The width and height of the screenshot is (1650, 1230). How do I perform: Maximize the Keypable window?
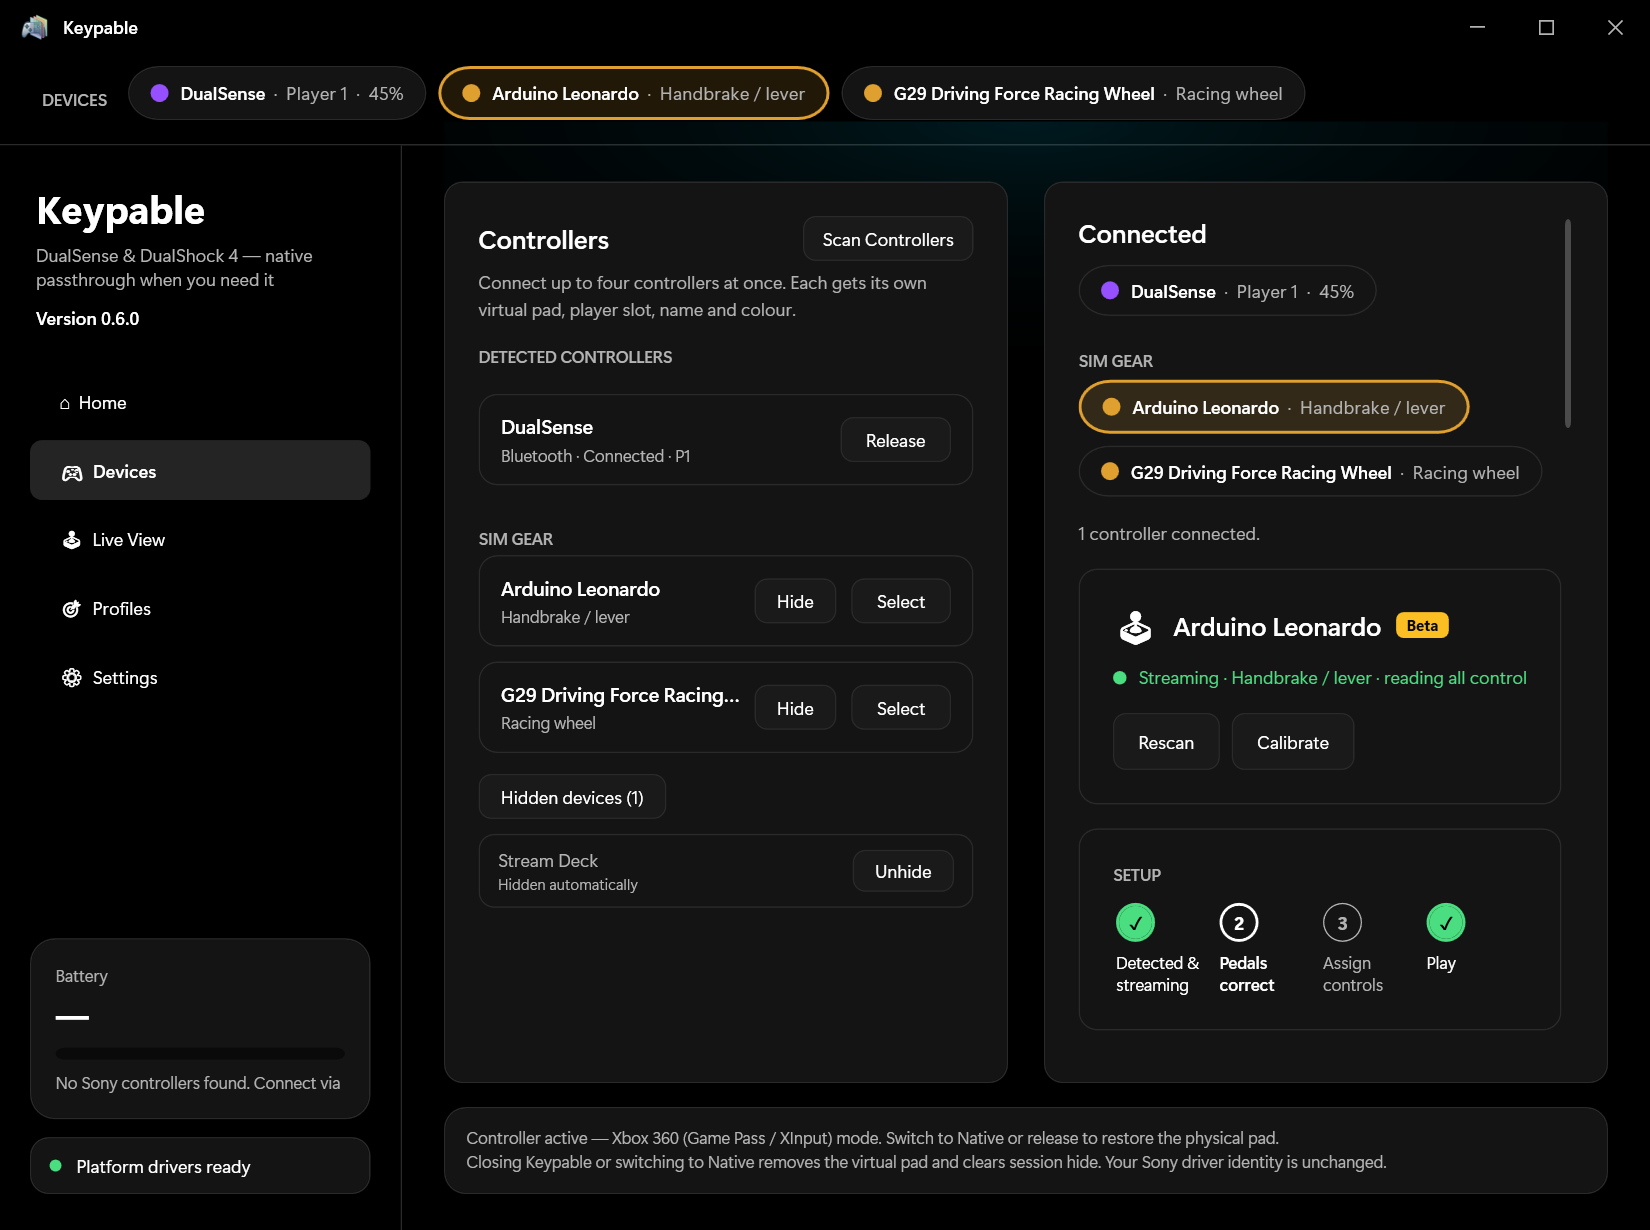tap(1546, 28)
